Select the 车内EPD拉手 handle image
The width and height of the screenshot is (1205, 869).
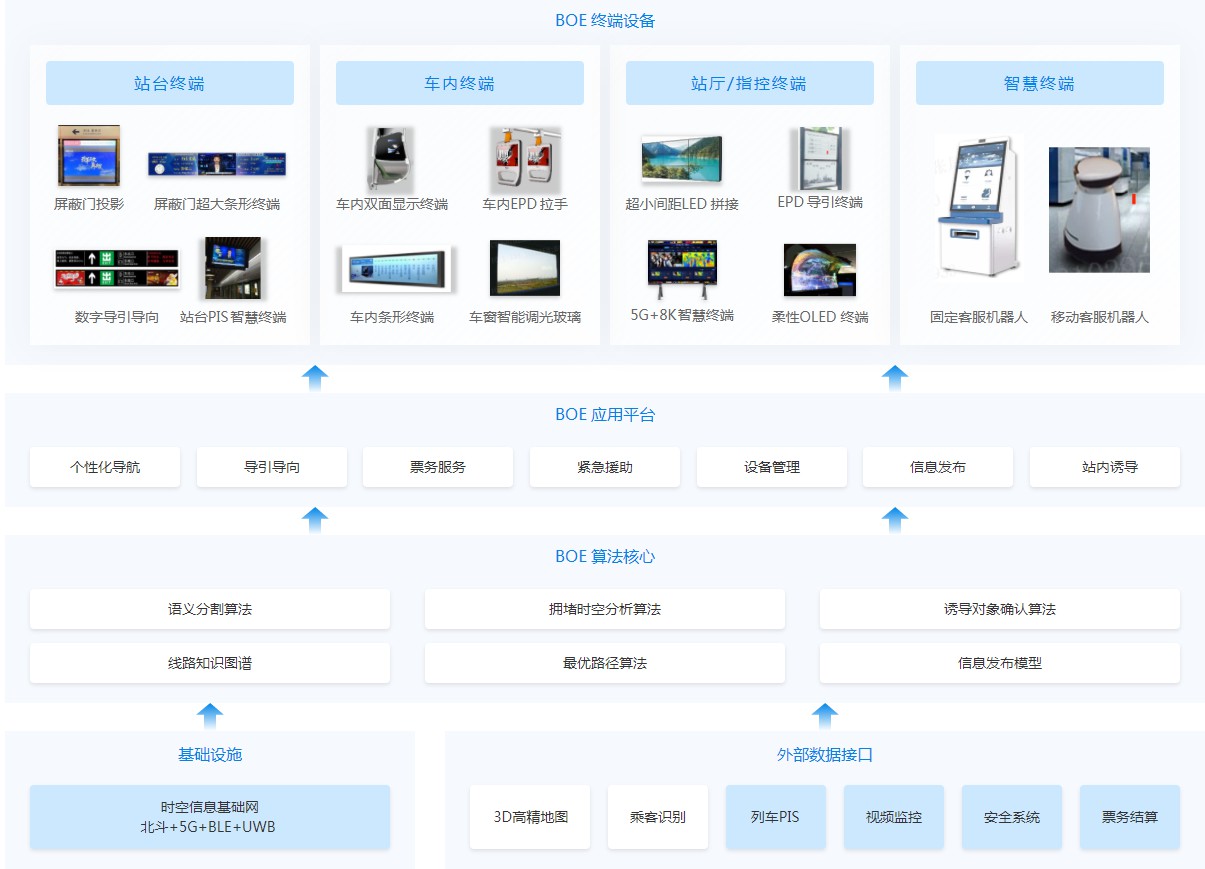pyautogui.click(x=525, y=159)
